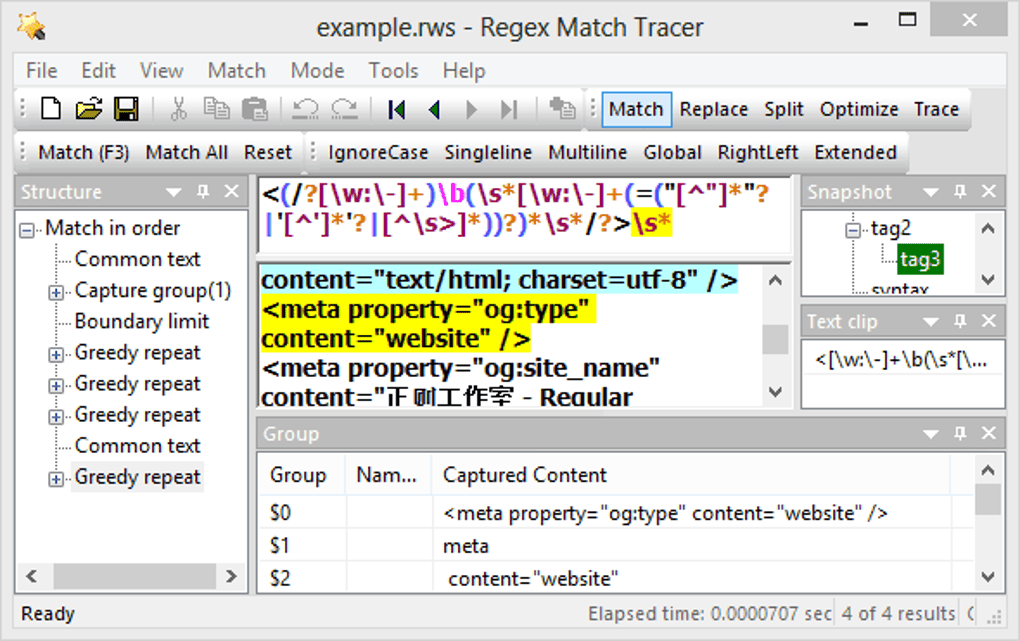Jump to the first match
The height and width of the screenshot is (641, 1020).
pyautogui.click(x=396, y=109)
